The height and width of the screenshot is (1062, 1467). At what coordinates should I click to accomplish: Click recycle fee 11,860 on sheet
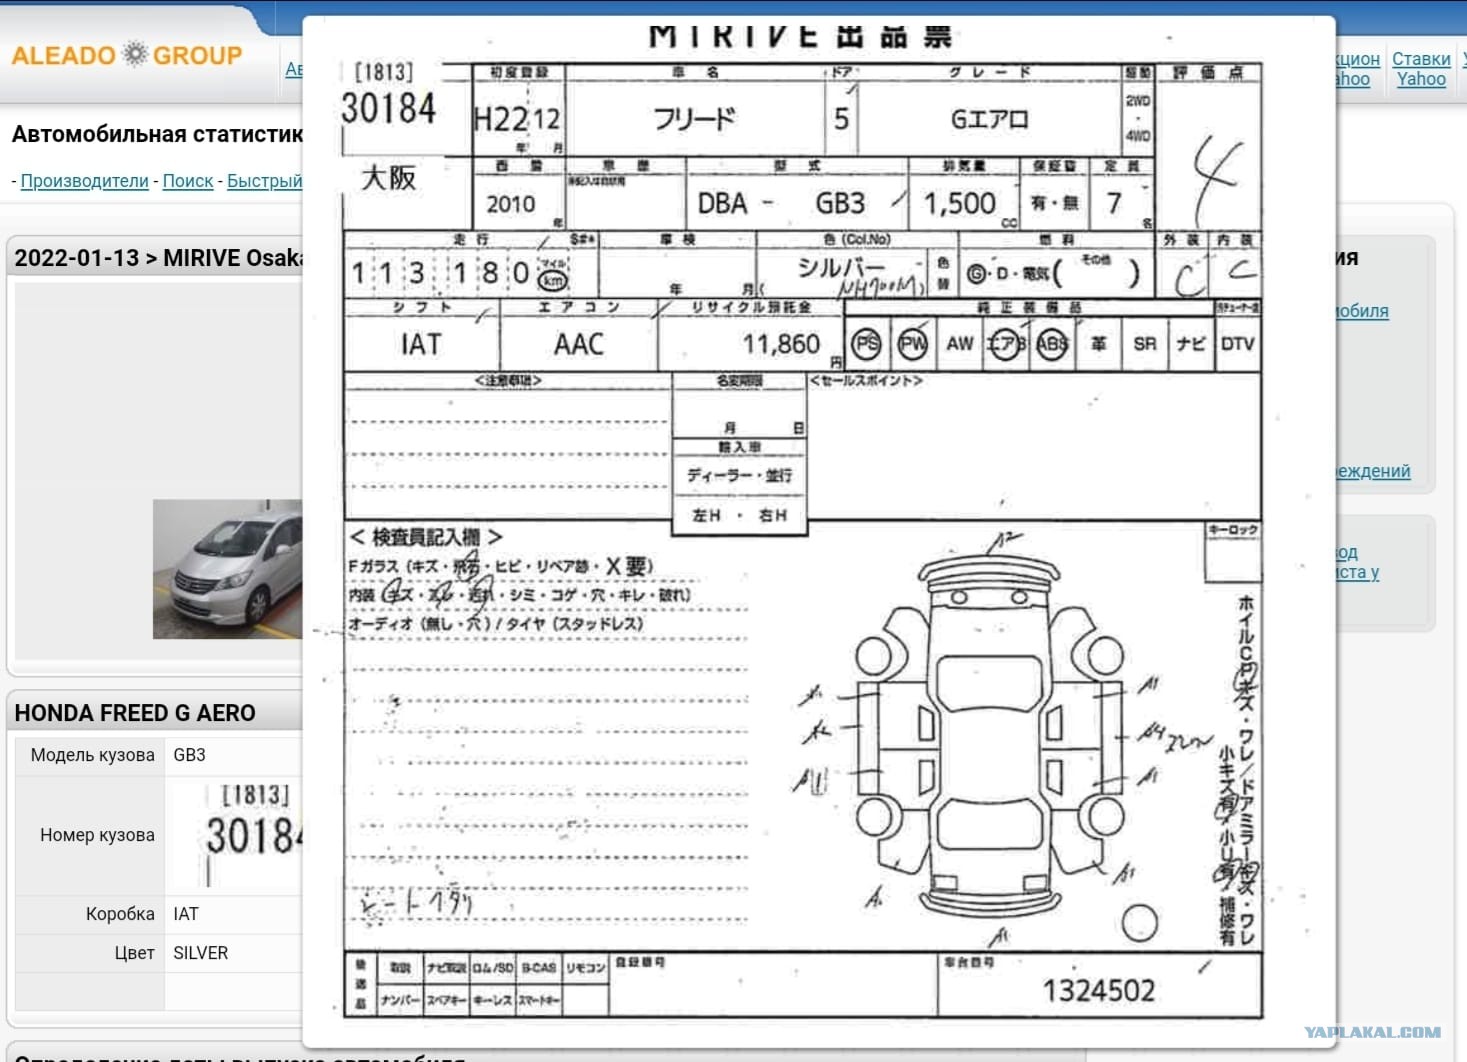pyautogui.click(x=781, y=344)
